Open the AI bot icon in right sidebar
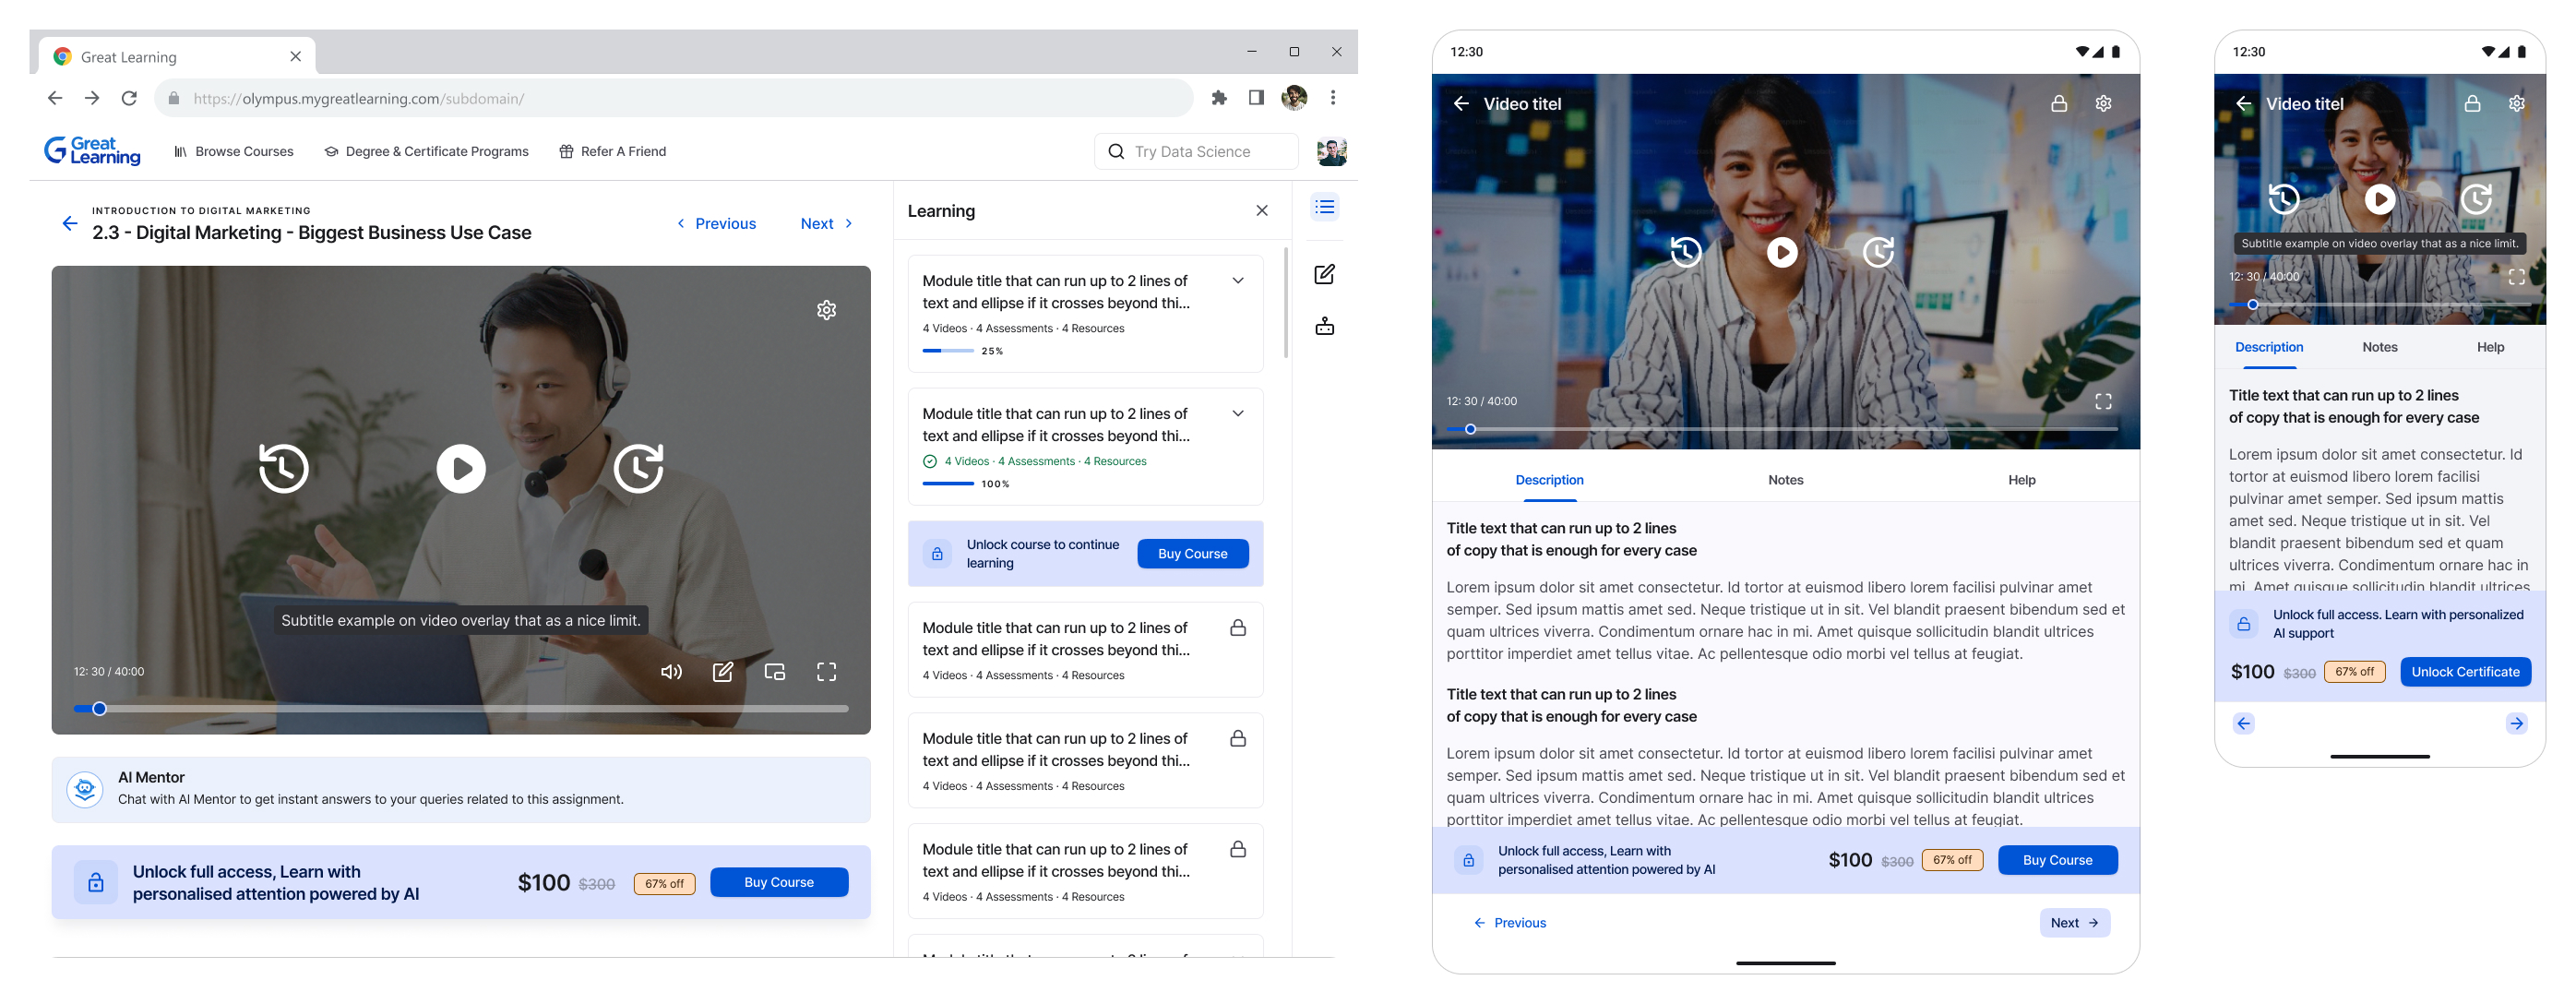 [x=1324, y=327]
